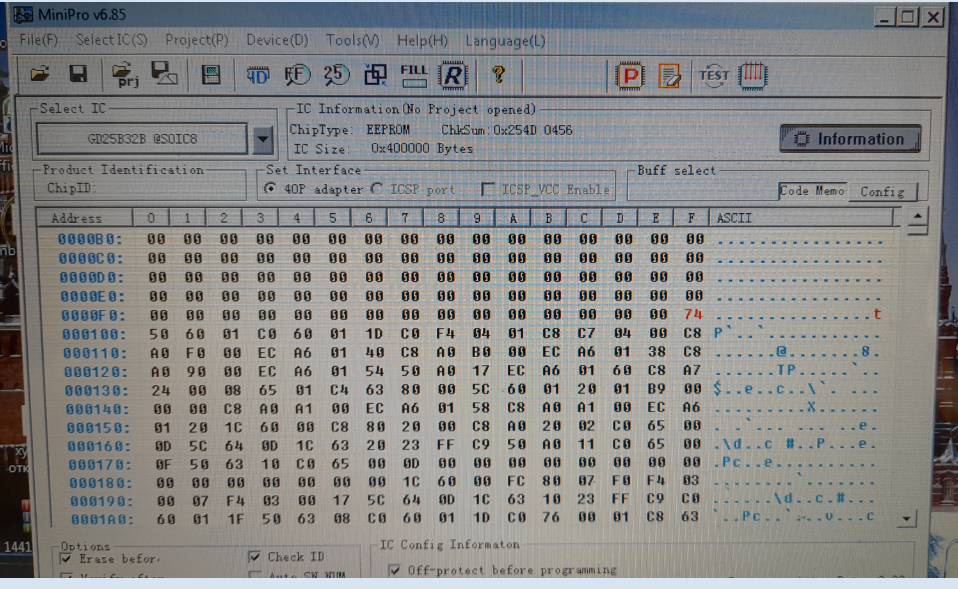958x589 pixels.
Task: Click the address label 000100:
Action: (94, 335)
